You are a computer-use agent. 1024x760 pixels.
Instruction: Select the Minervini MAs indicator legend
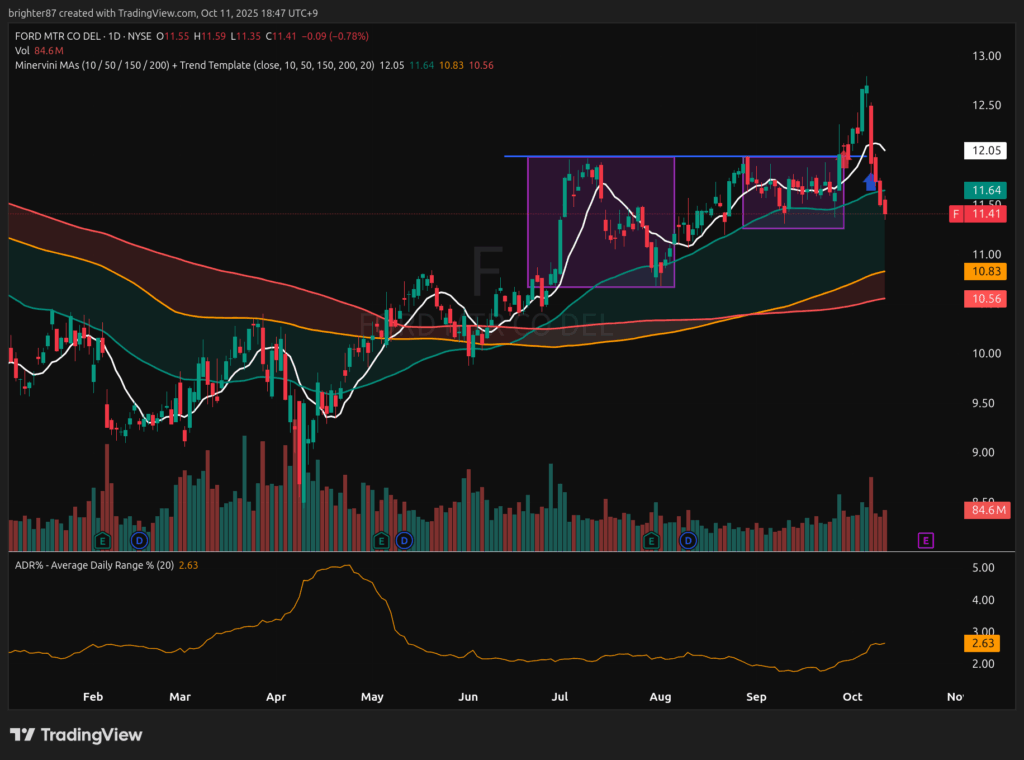190,64
